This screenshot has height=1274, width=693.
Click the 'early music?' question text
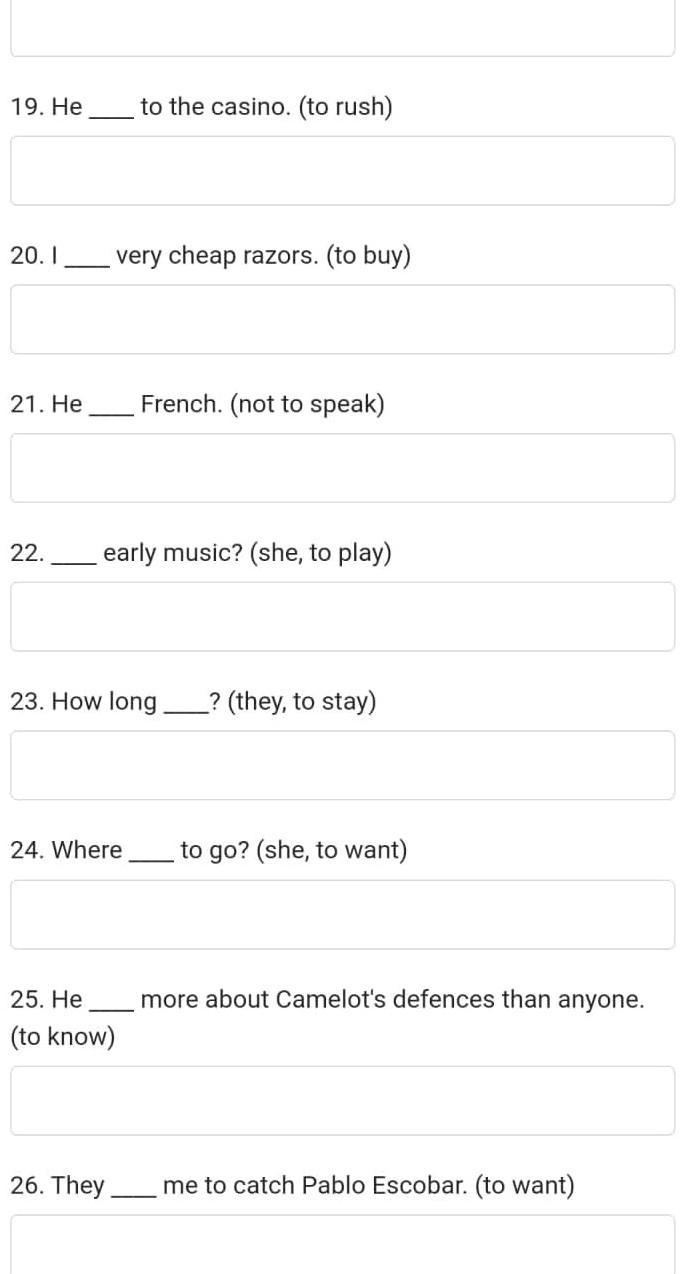pos(201,553)
